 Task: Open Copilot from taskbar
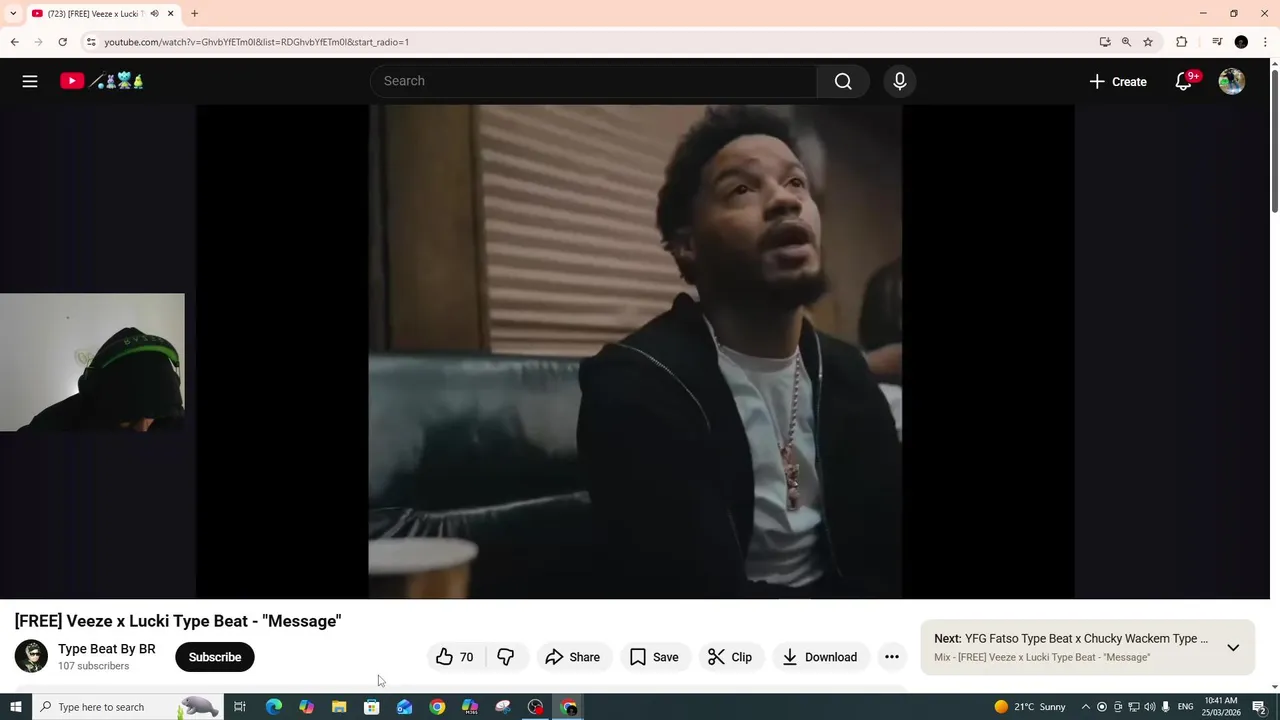click(306, 707)
